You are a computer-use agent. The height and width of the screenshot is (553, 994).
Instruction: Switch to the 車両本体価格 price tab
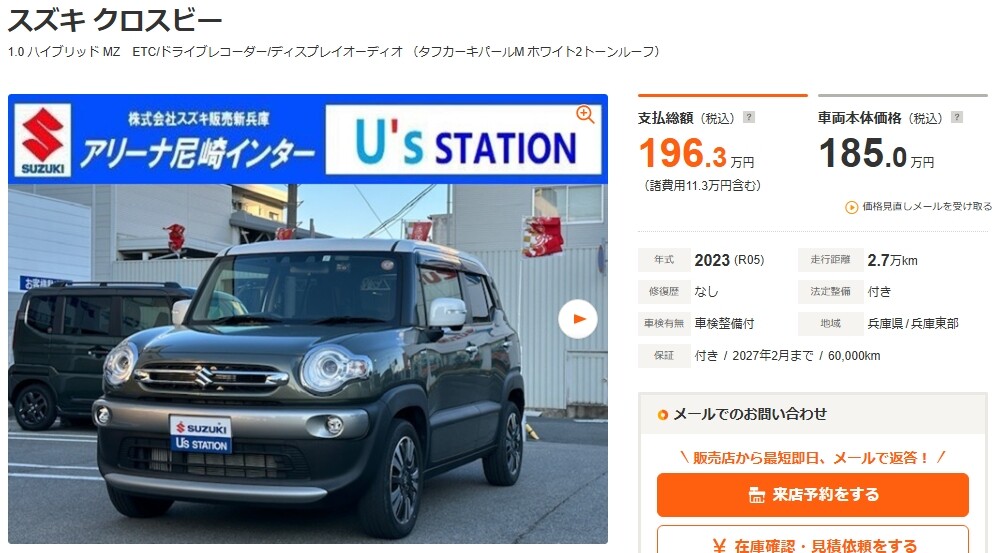point(903,118)
